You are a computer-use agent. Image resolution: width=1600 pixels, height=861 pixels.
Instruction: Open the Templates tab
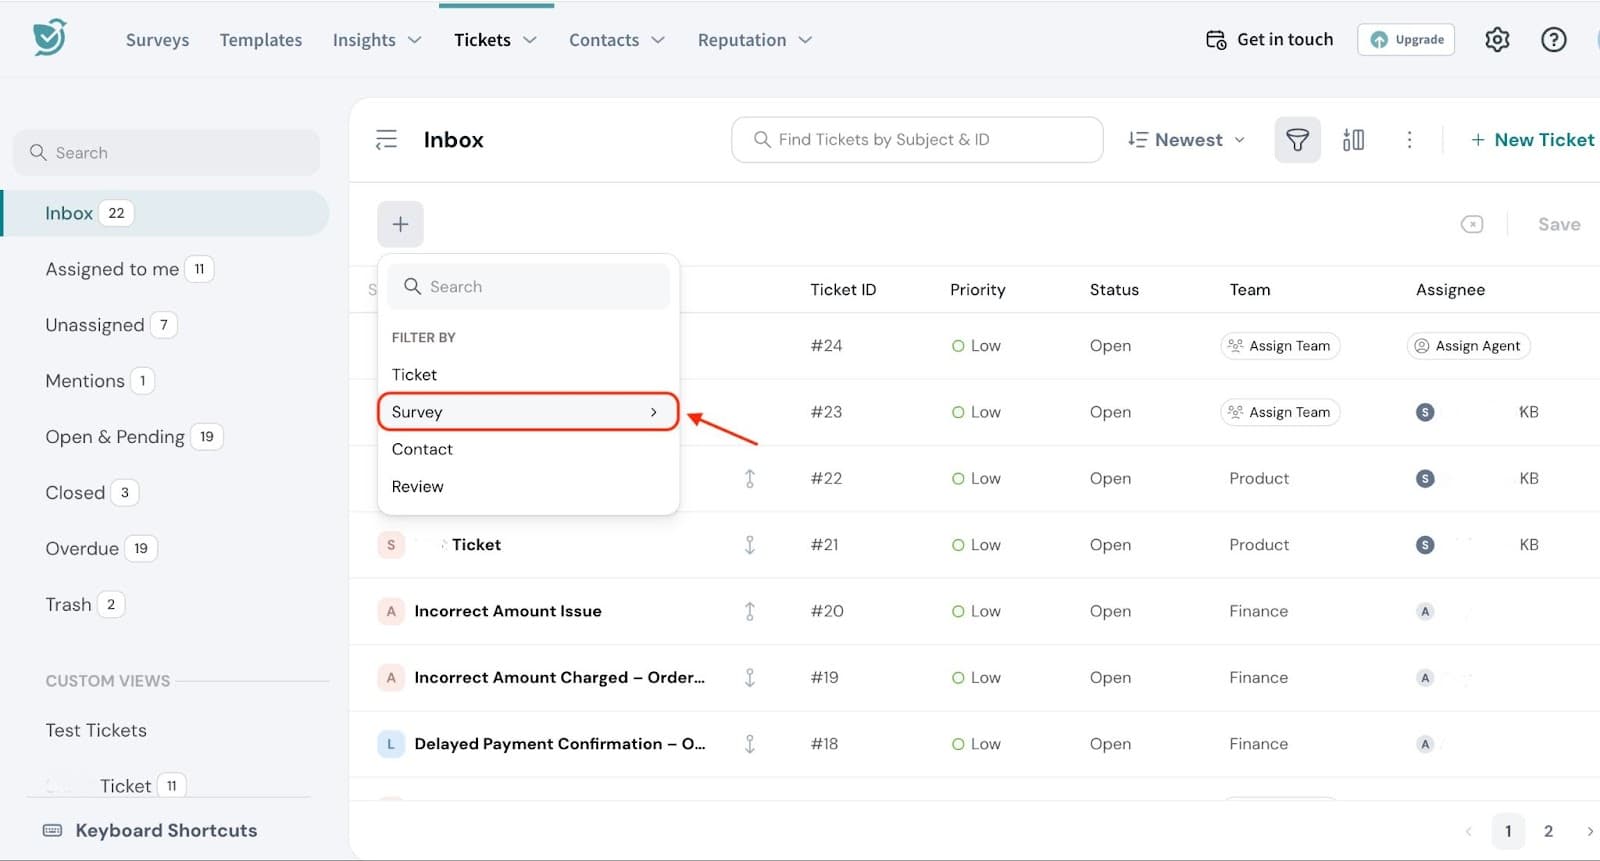(x=260, y=40)
